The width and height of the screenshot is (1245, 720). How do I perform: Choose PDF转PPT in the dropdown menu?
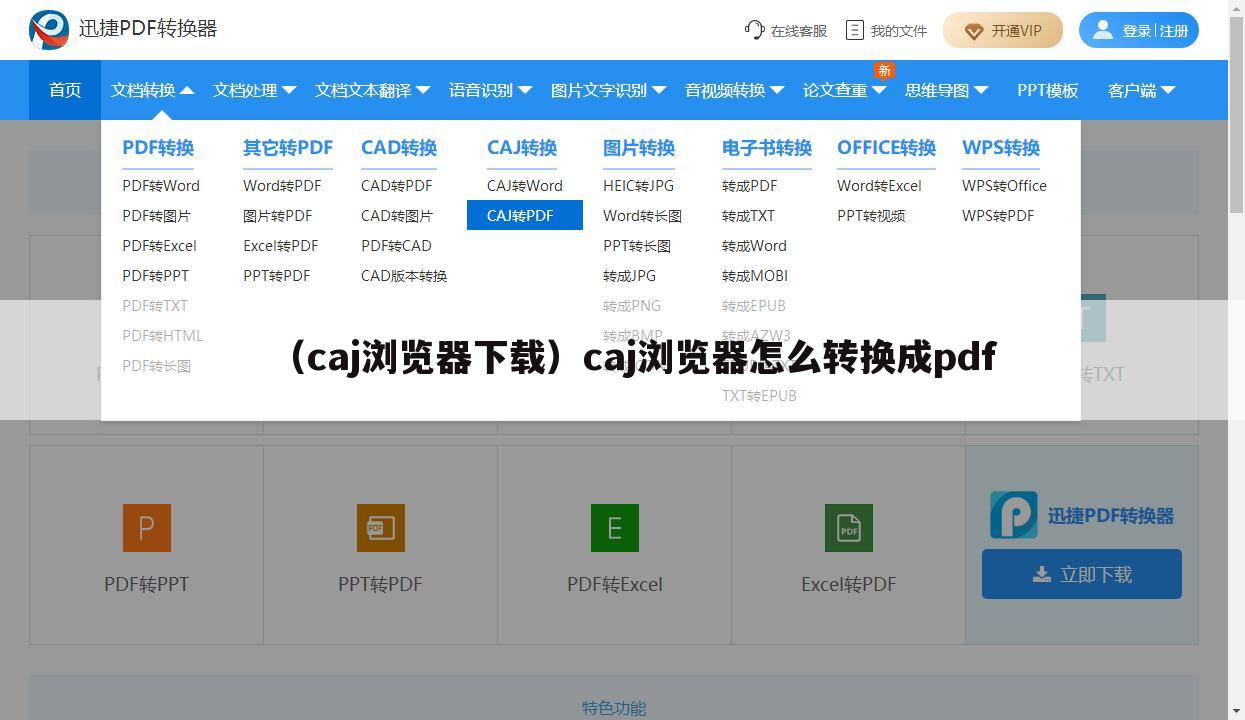point(155,275)
